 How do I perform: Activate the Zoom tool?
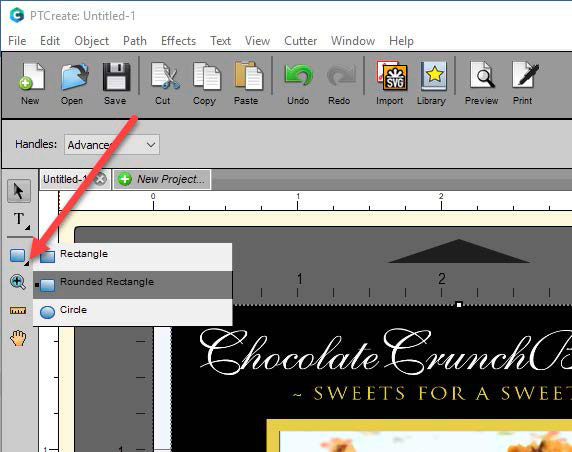[x=18, y=282]
